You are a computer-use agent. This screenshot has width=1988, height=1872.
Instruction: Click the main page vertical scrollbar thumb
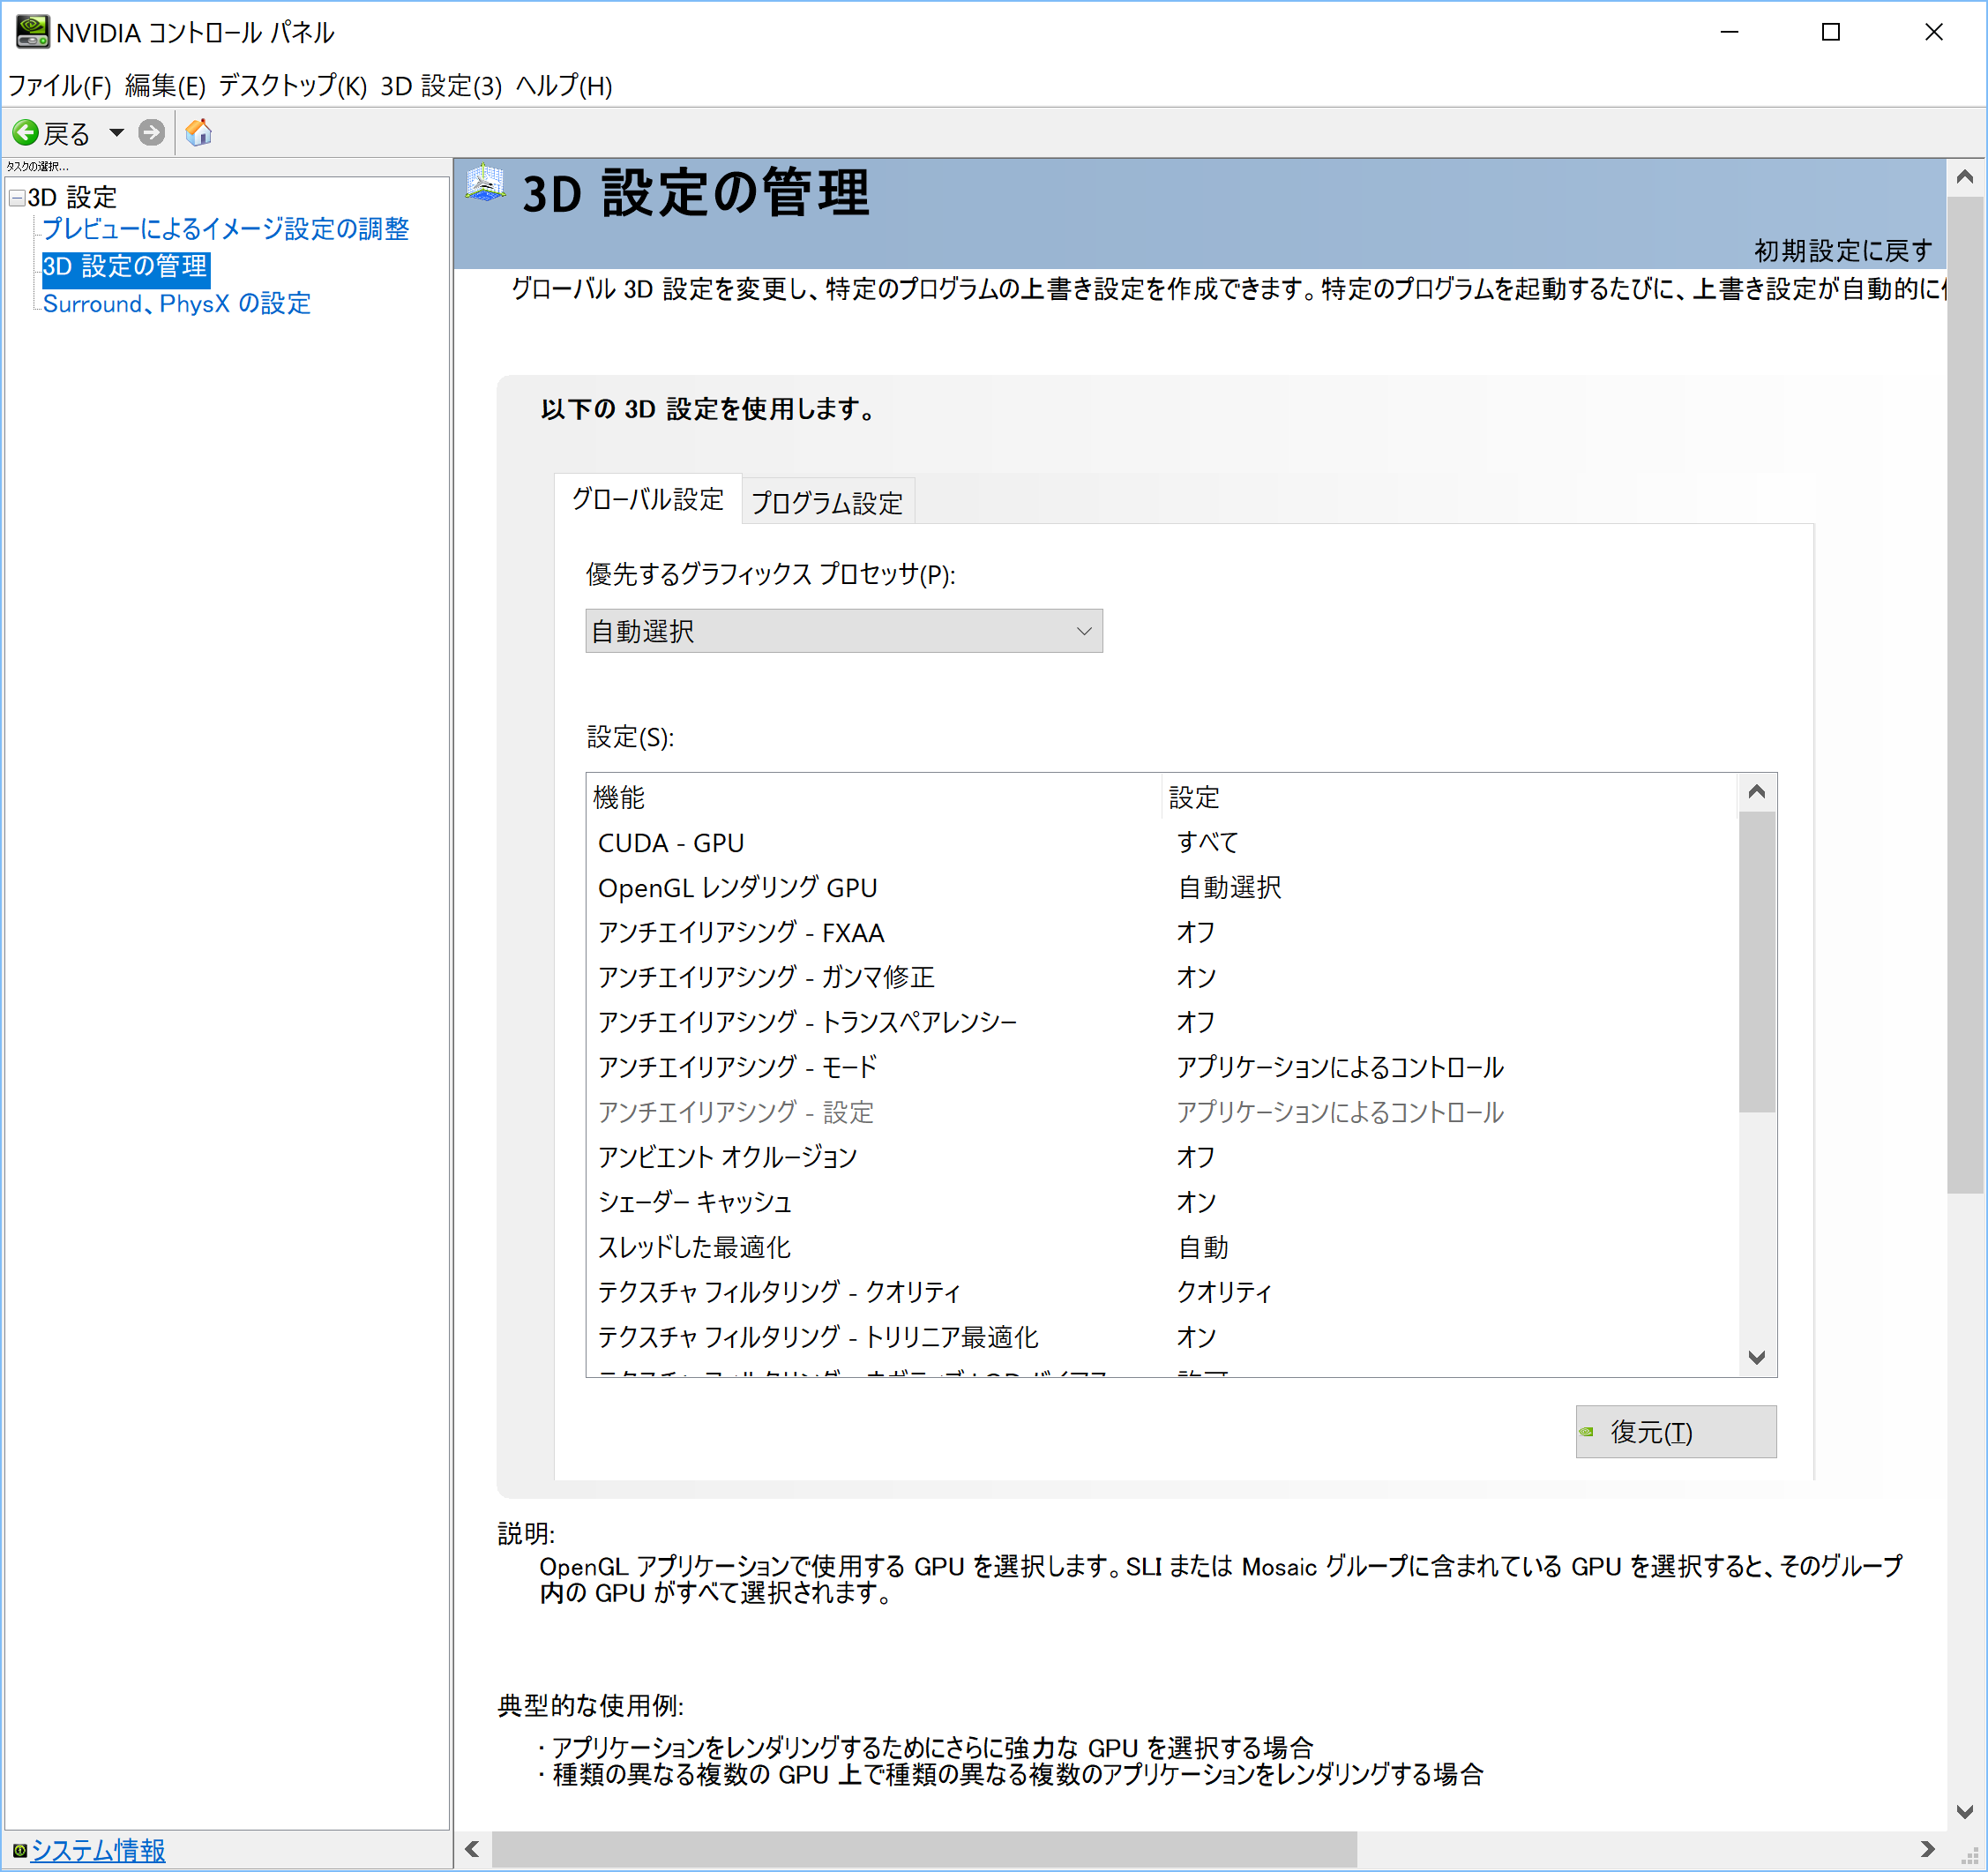point(1965,695)
